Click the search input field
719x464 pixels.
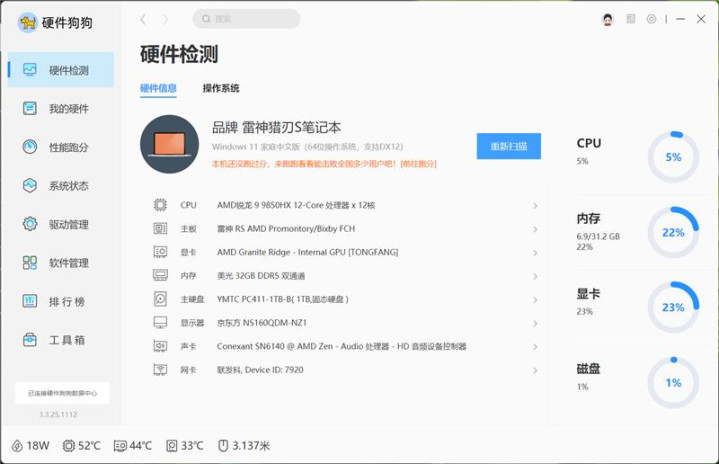(250, 19)
